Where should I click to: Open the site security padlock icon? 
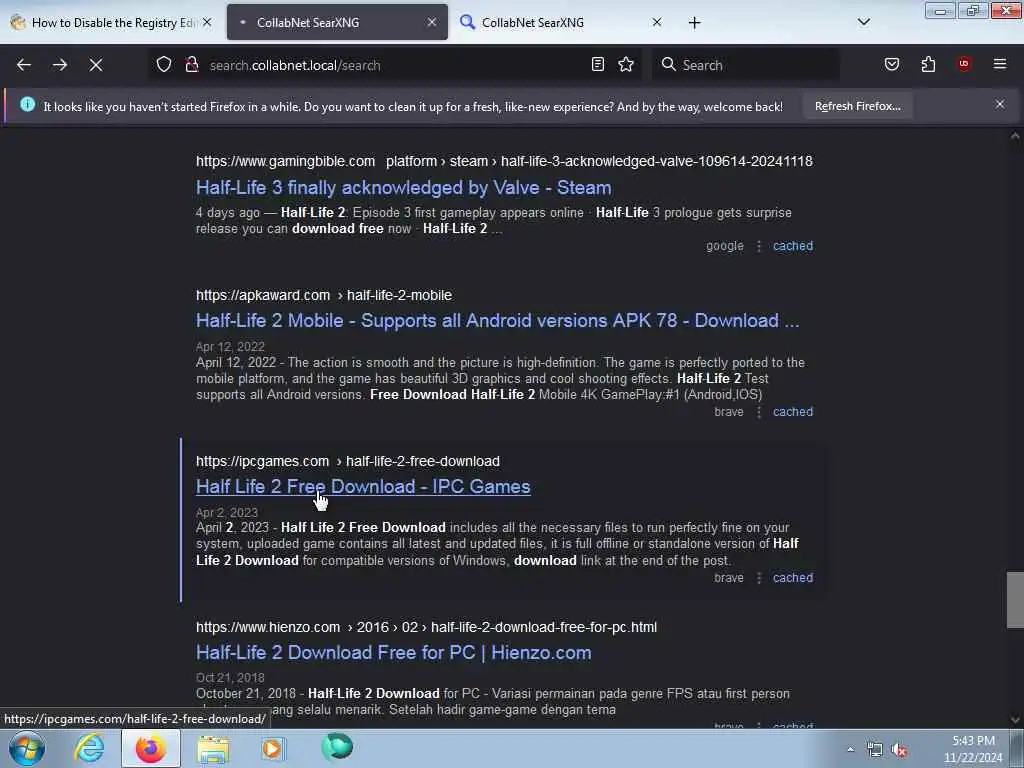(192, 65)
